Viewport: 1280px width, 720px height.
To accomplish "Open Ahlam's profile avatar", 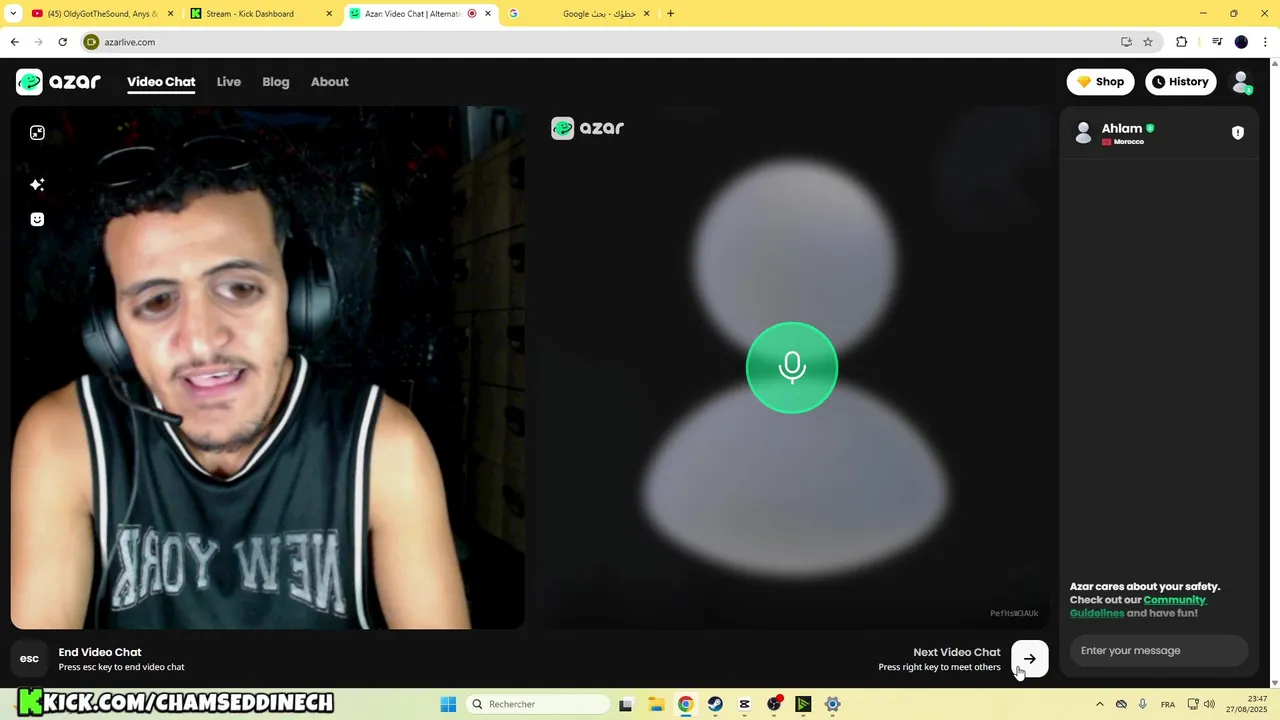I will (1083, 133).
